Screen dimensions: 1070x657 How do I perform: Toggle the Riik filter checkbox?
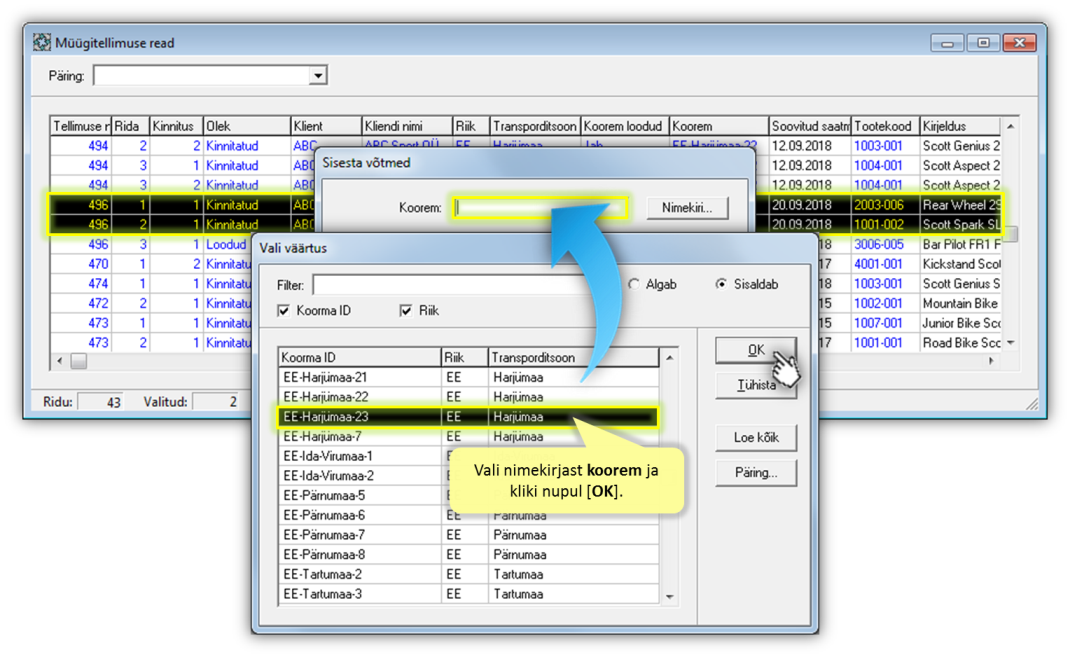(406, 311)
